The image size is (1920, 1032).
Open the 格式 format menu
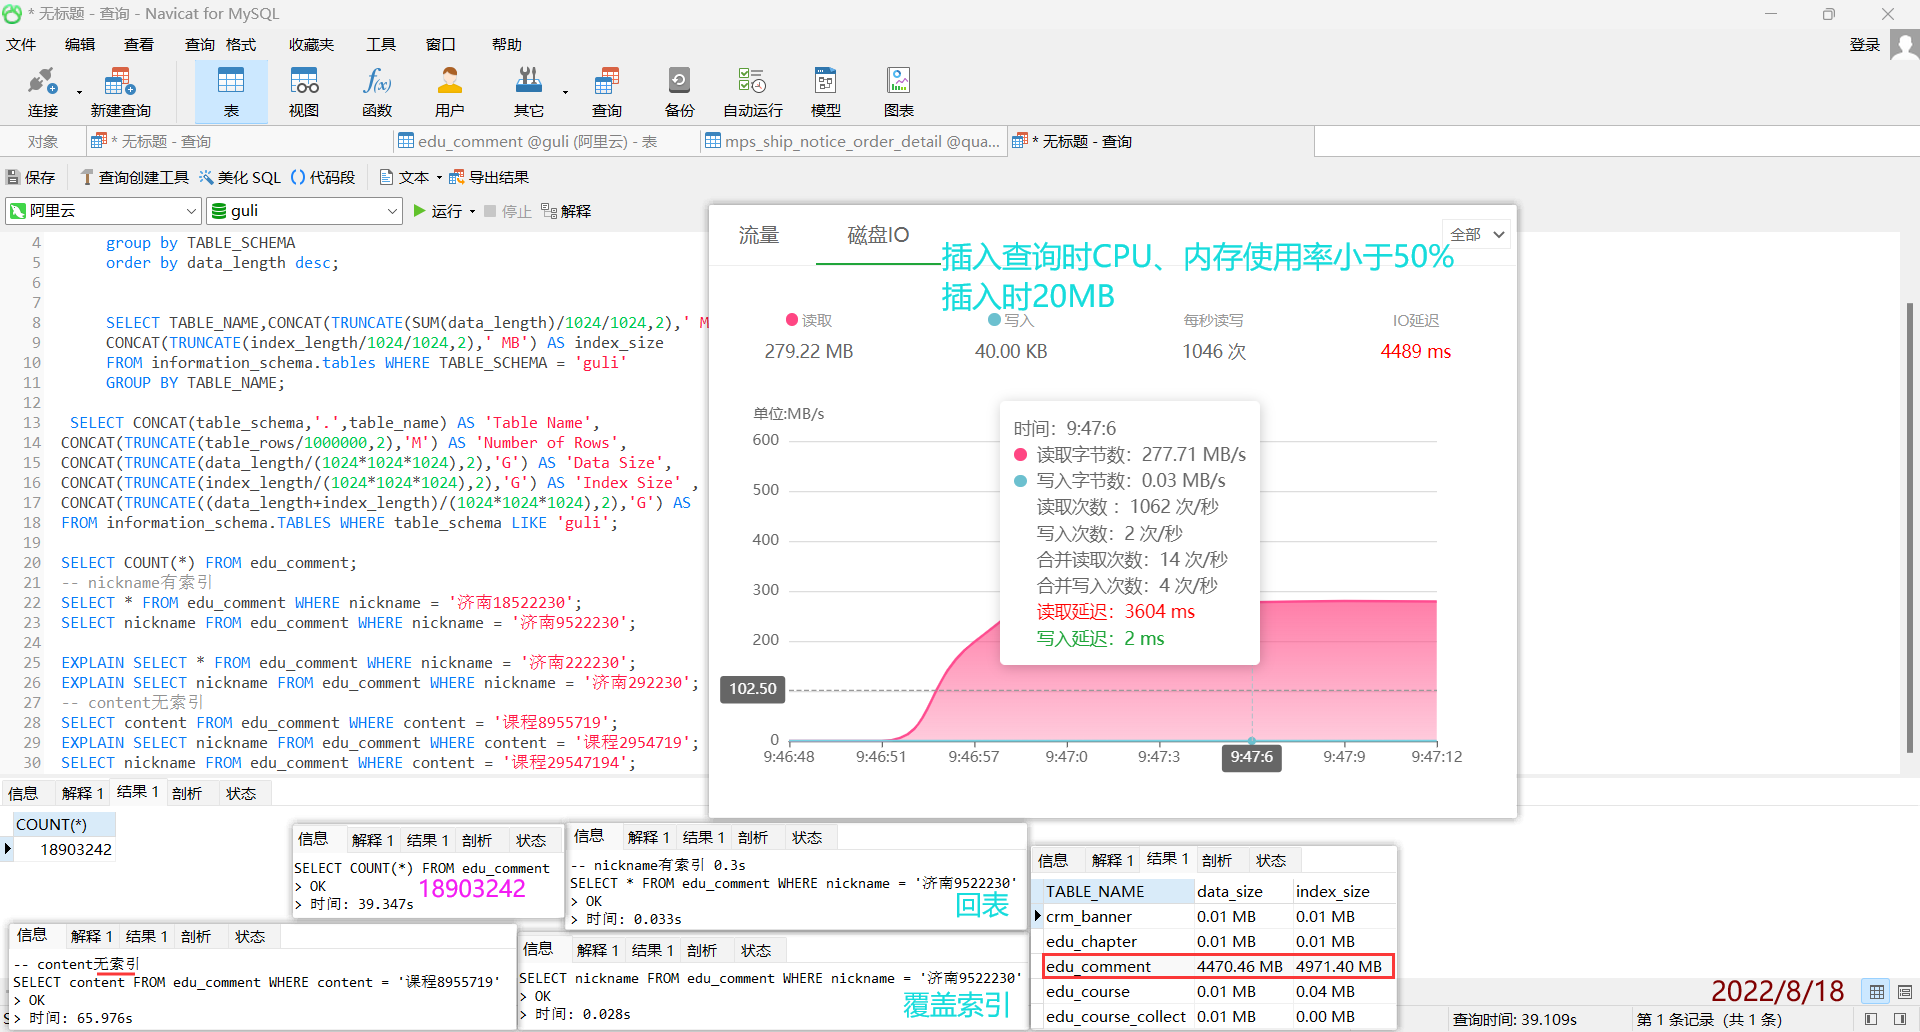(241, 45)
